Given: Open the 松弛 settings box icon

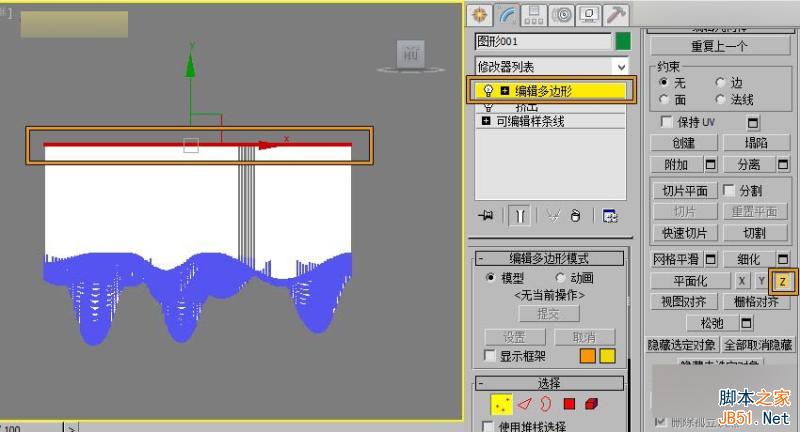Looking at the screenshot, I should (746, 323).
